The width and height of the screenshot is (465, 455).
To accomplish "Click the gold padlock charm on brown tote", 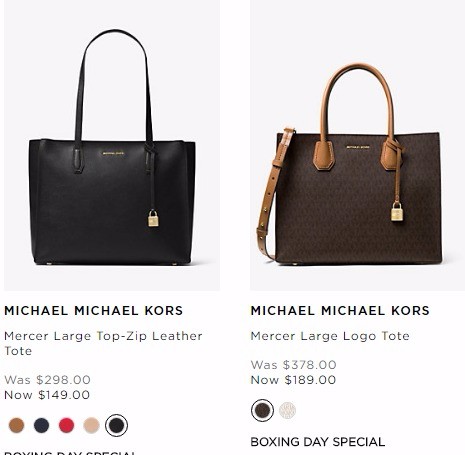I will (x=397, y=211).
